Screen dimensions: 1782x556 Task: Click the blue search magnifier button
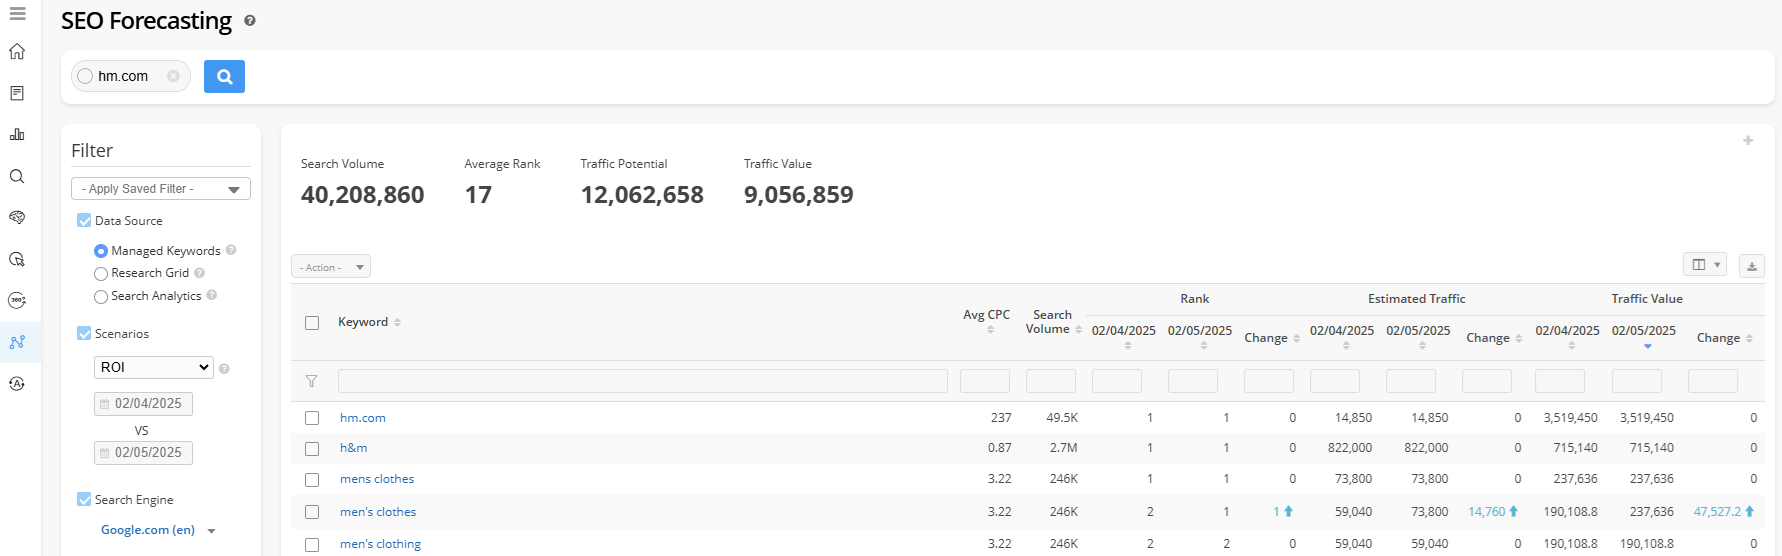coord(224,76)
